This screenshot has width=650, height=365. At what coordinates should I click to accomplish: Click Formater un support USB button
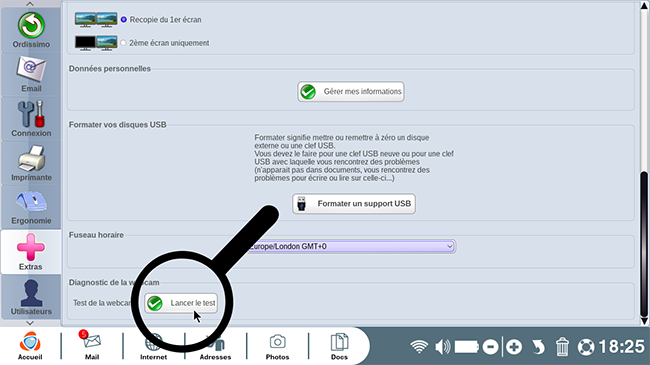[354, 204]
